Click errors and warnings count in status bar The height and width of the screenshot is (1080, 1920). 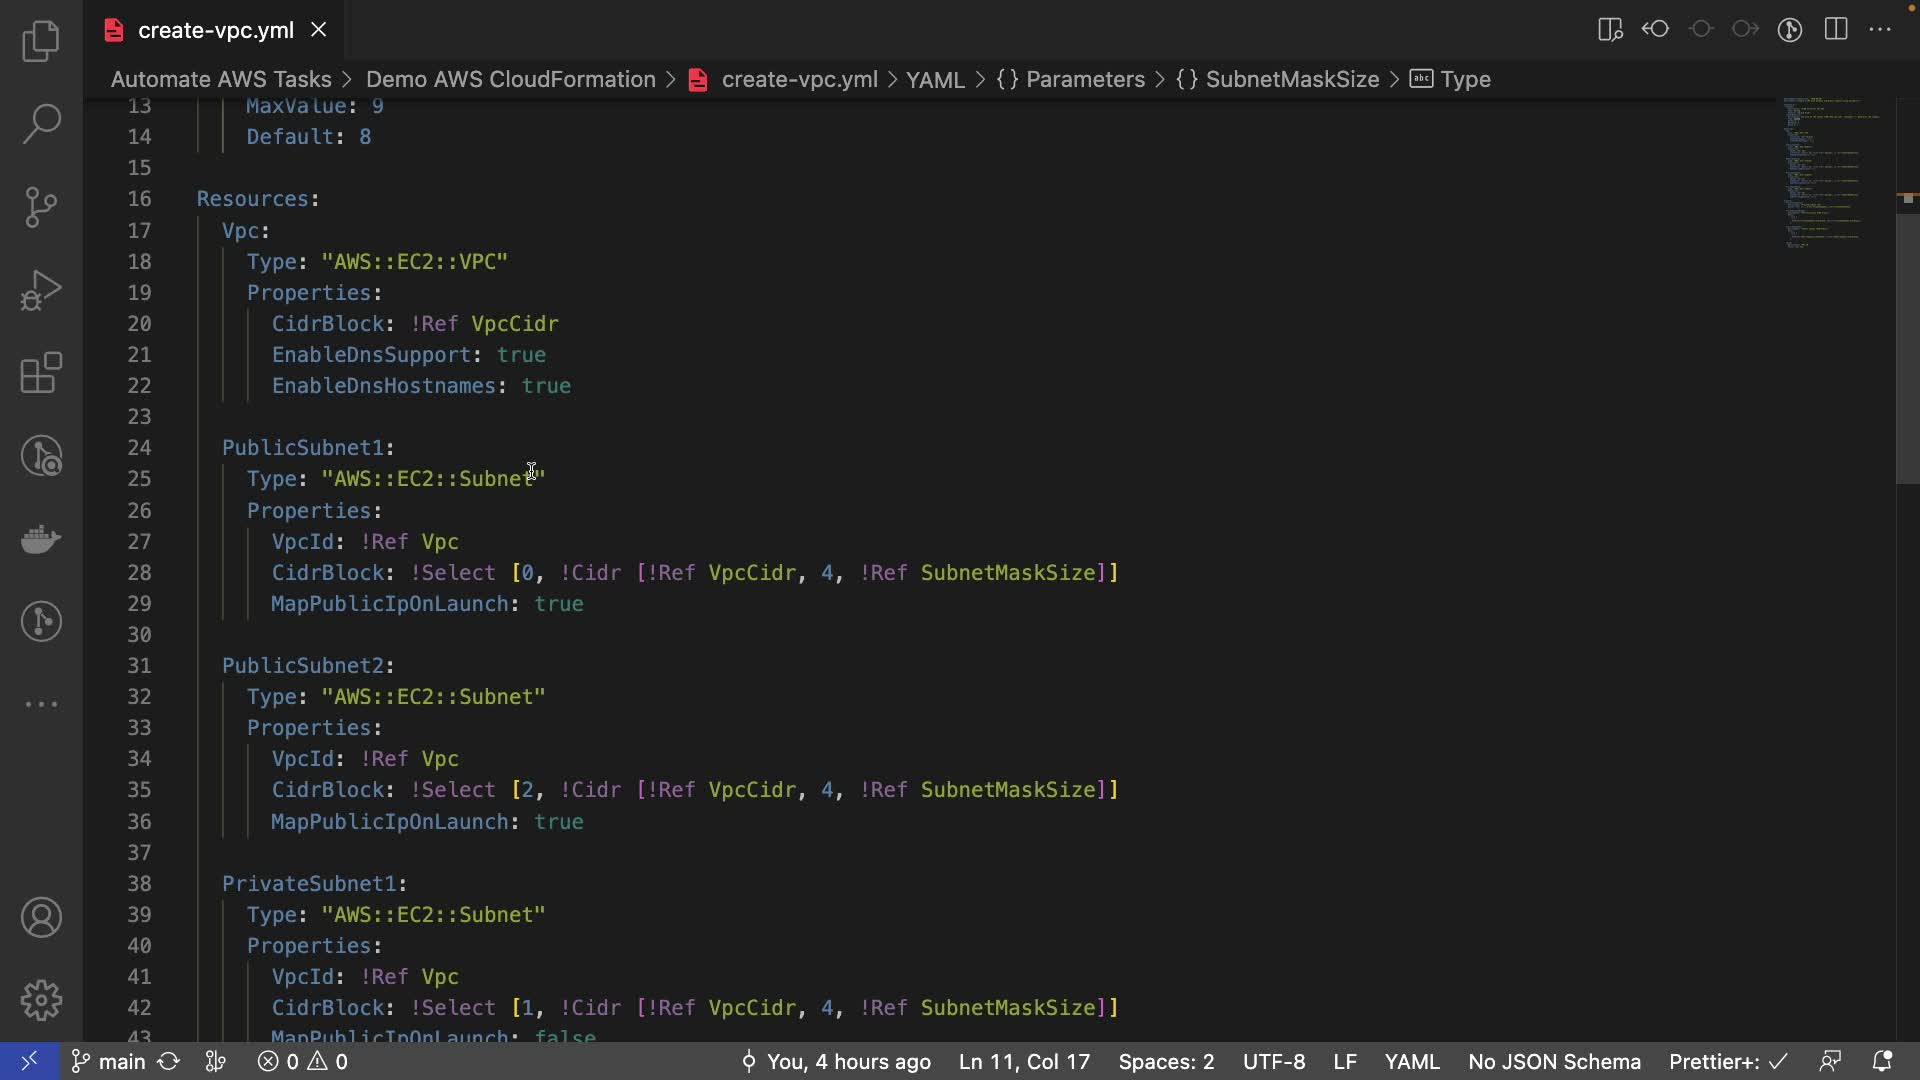pos(303,1061)
